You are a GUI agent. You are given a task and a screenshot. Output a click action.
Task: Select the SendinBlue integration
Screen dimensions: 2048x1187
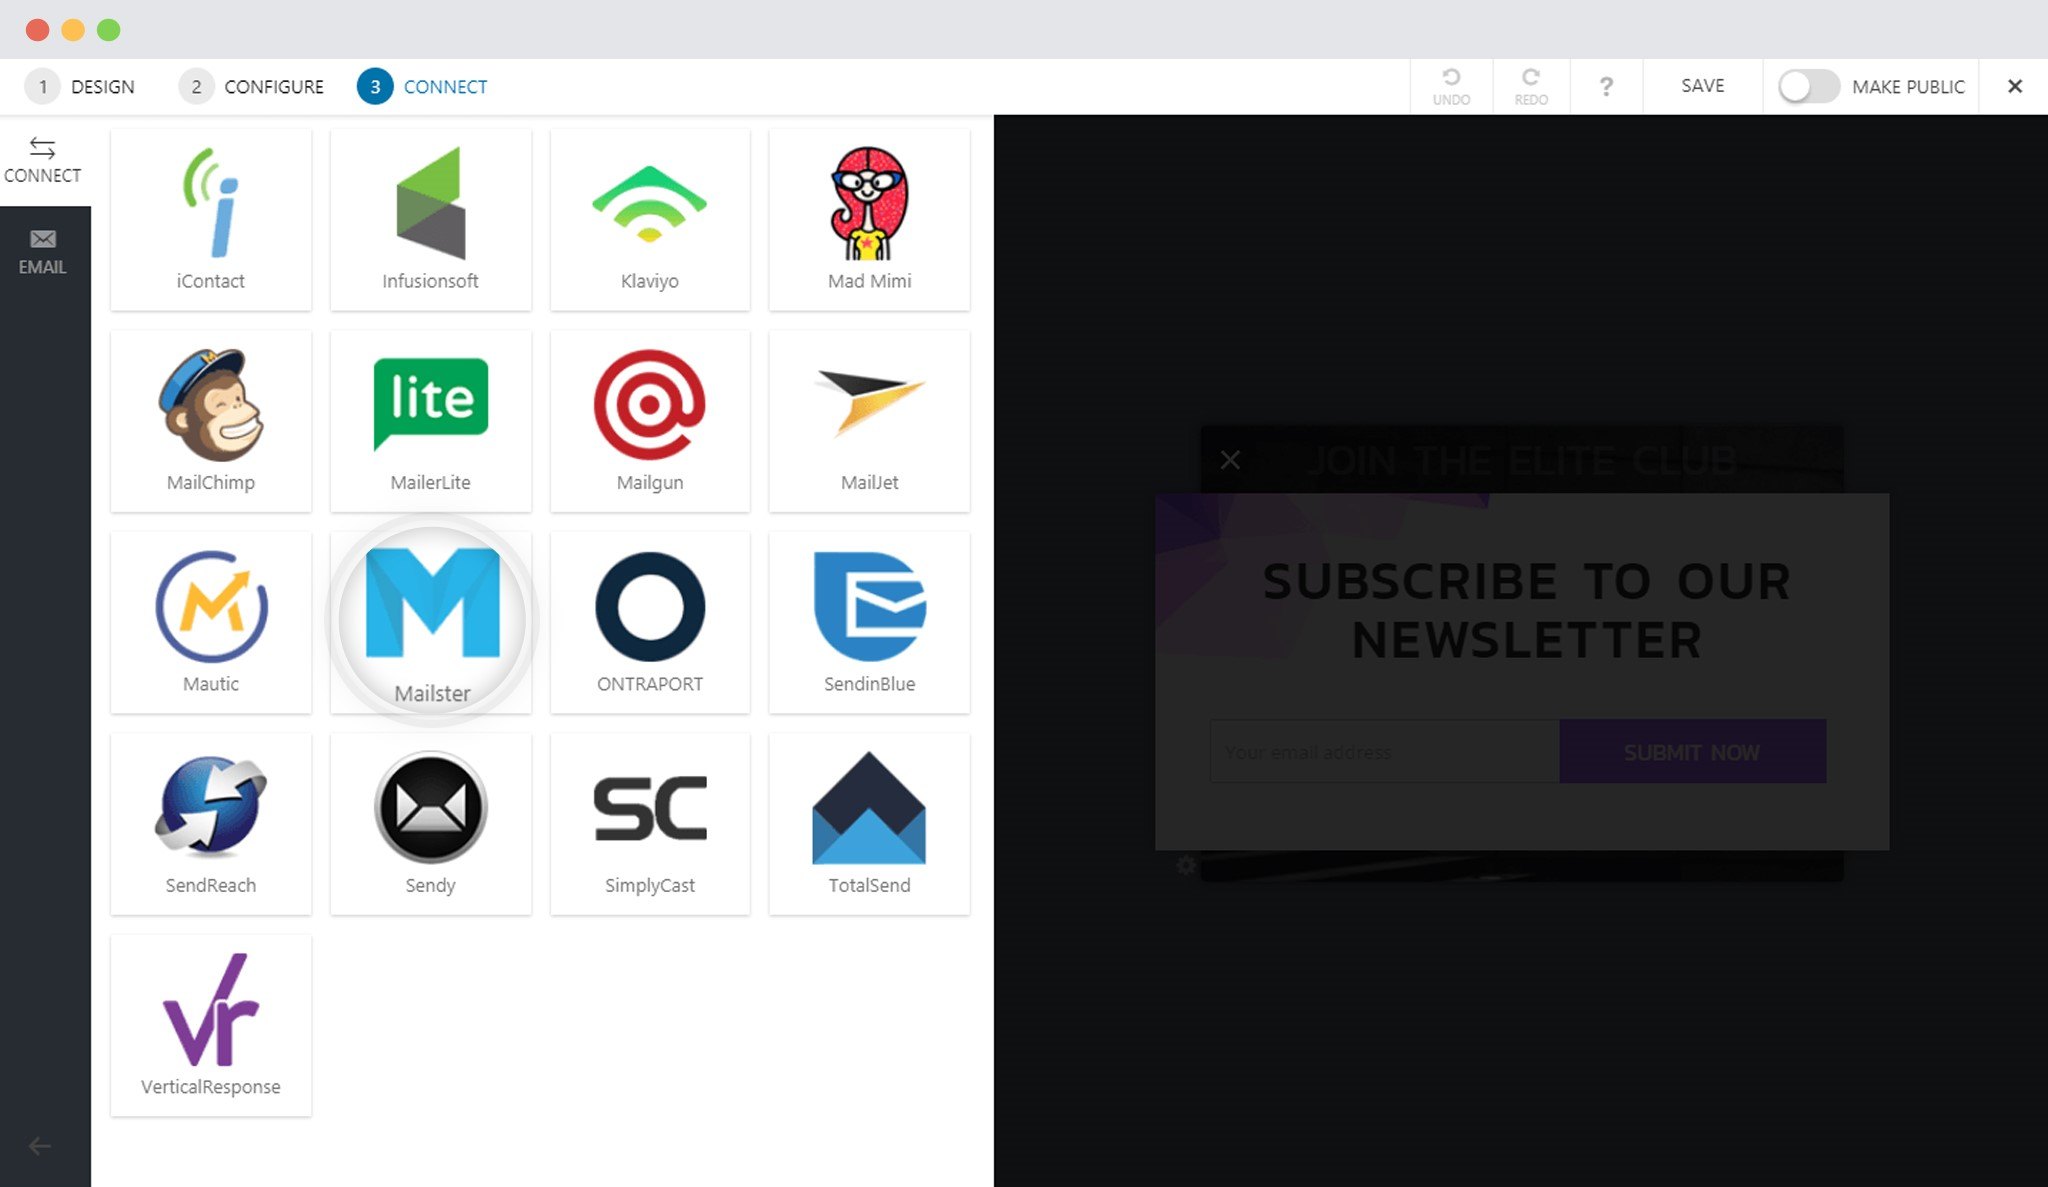pos(869,622)
